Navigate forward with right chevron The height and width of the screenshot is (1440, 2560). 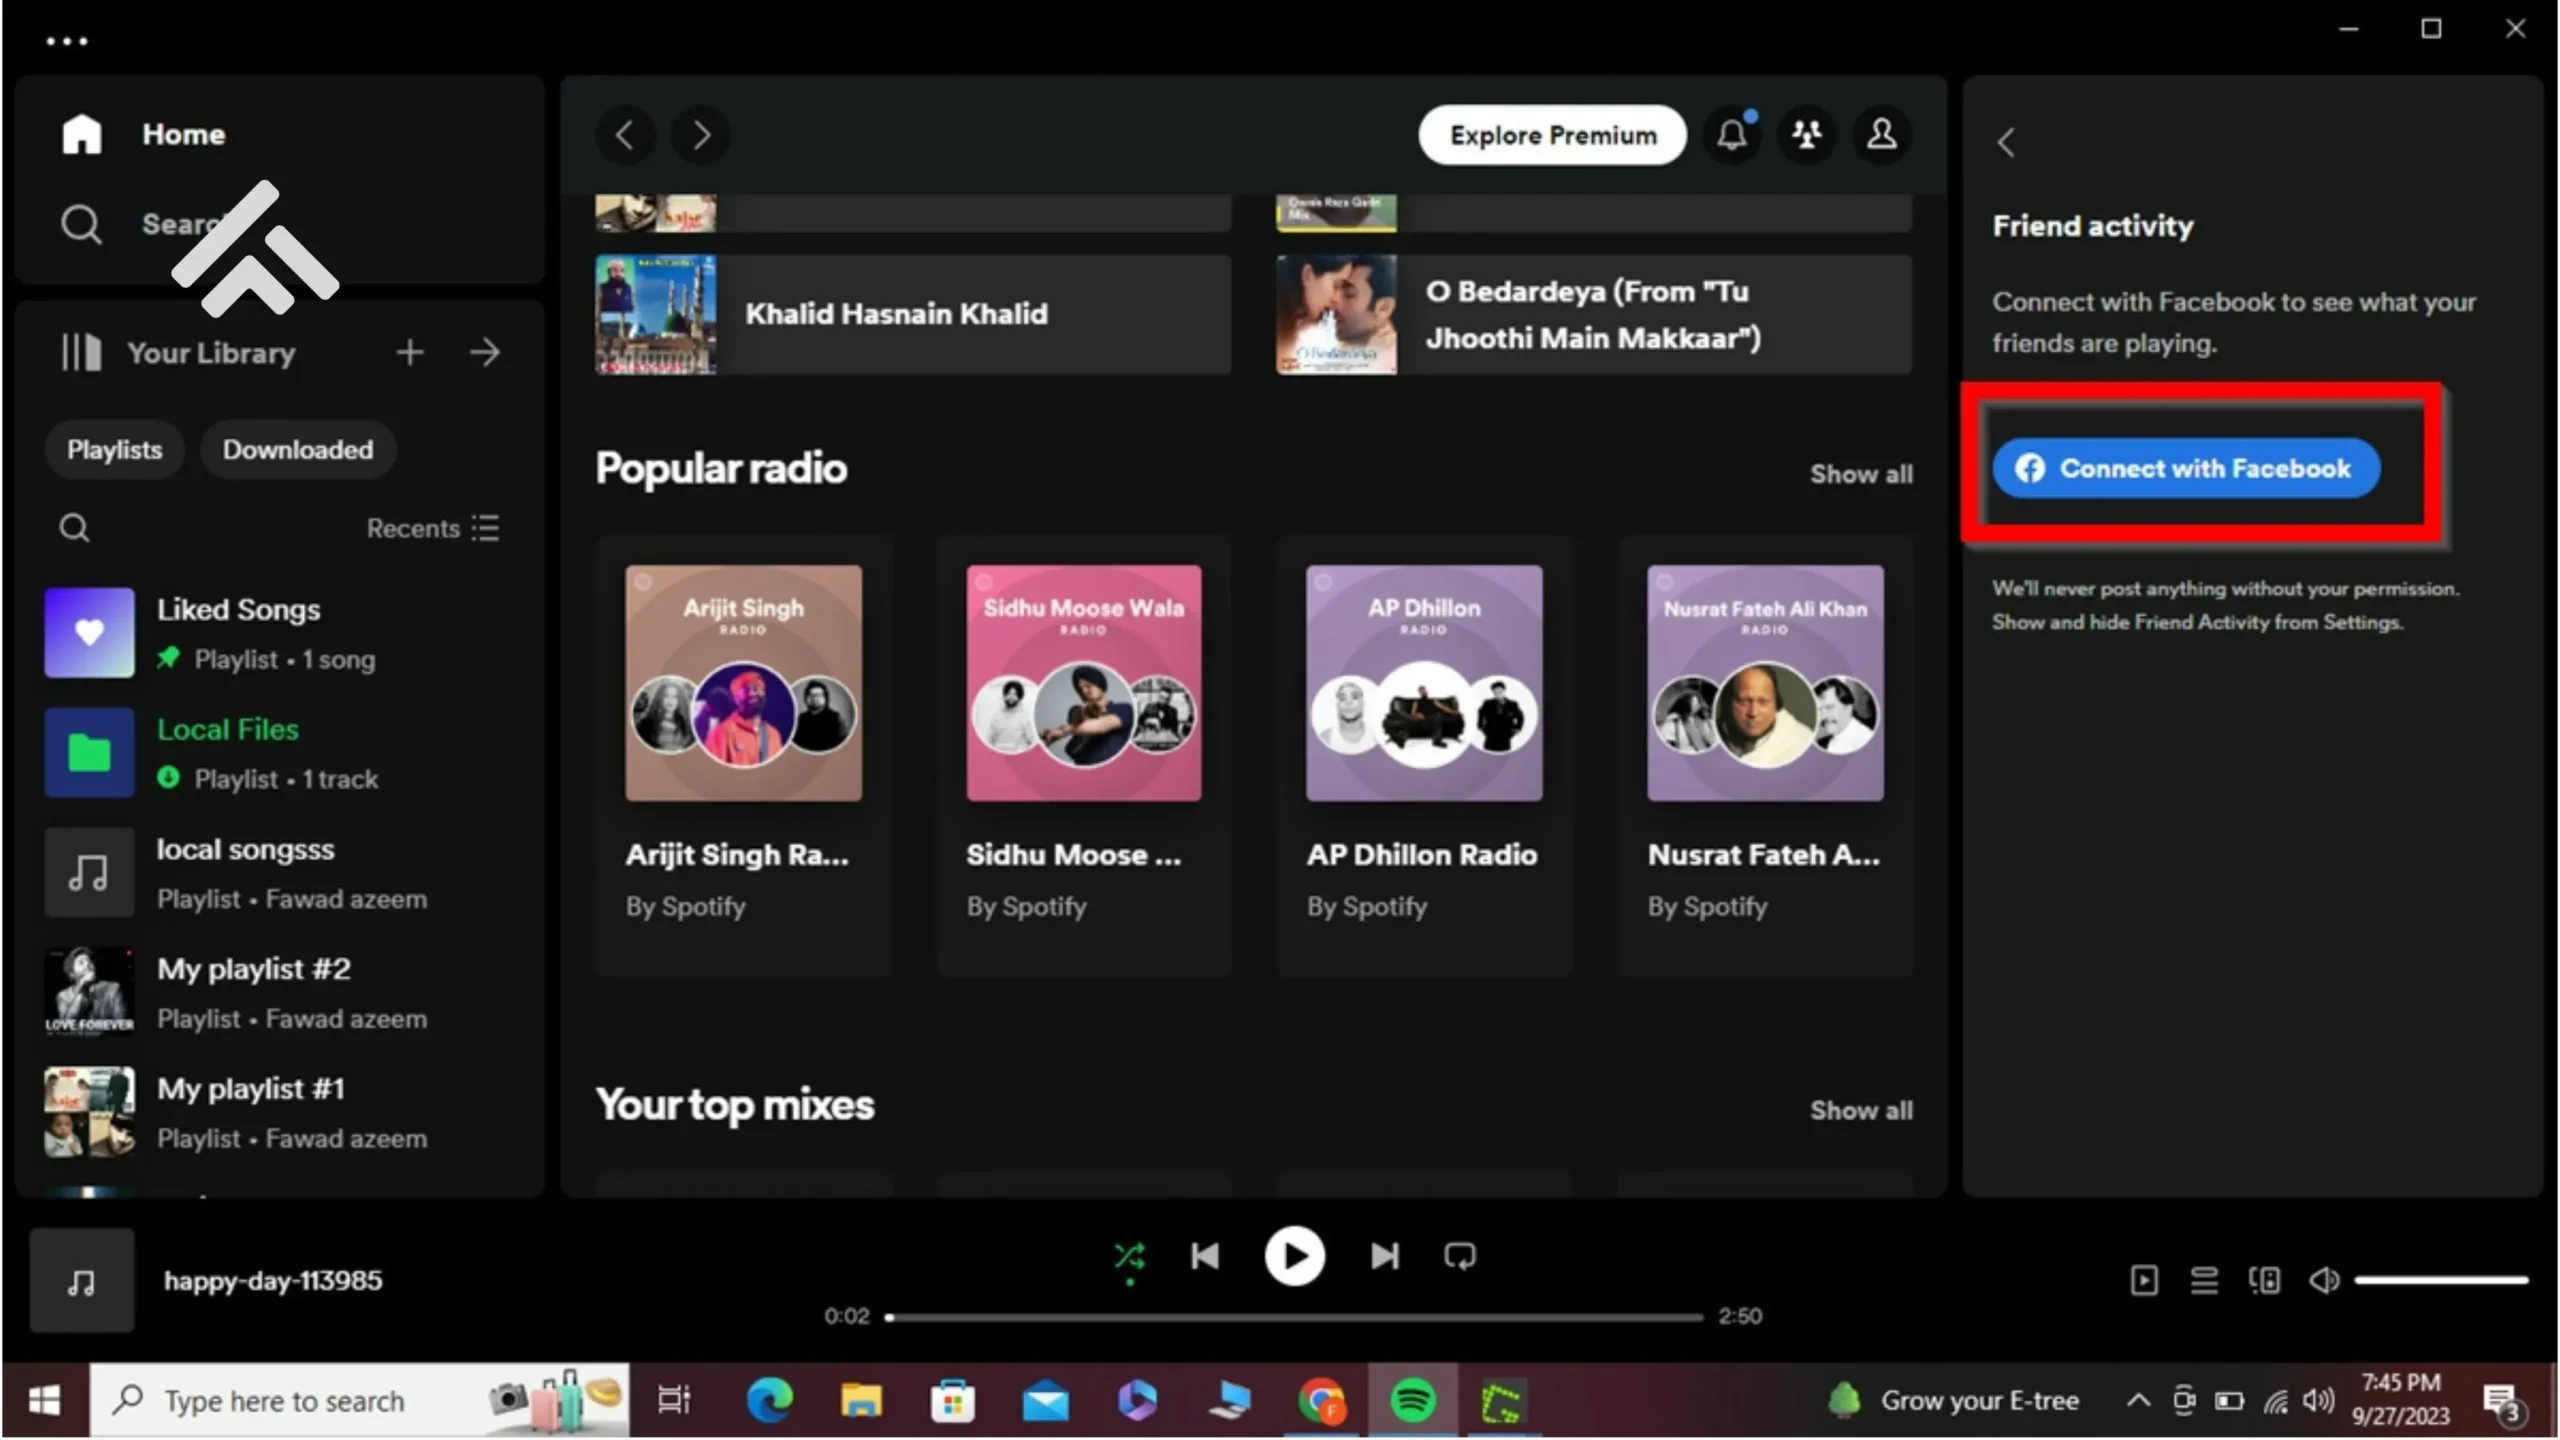point(701,135)
